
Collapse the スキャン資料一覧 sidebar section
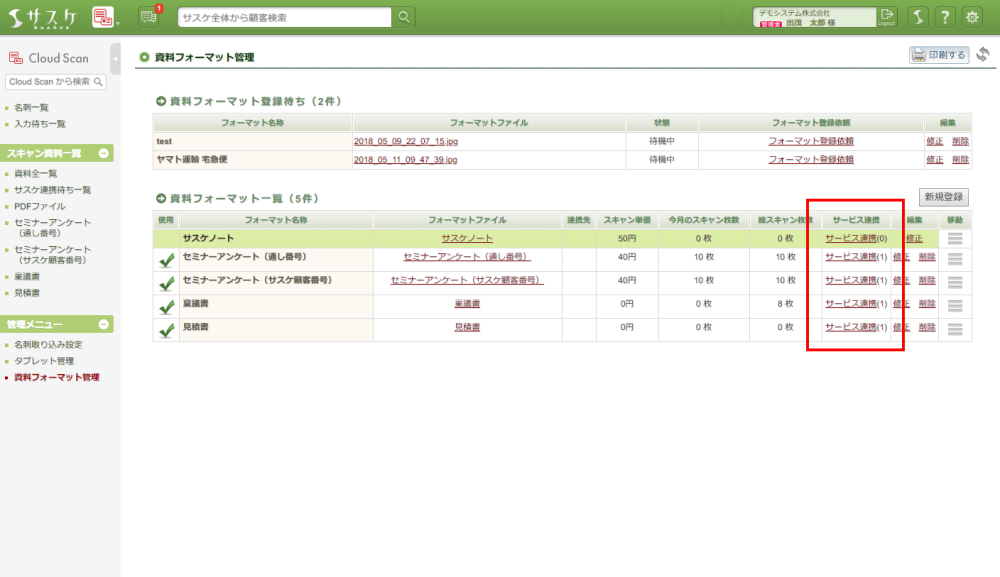(x=104, y=153)
